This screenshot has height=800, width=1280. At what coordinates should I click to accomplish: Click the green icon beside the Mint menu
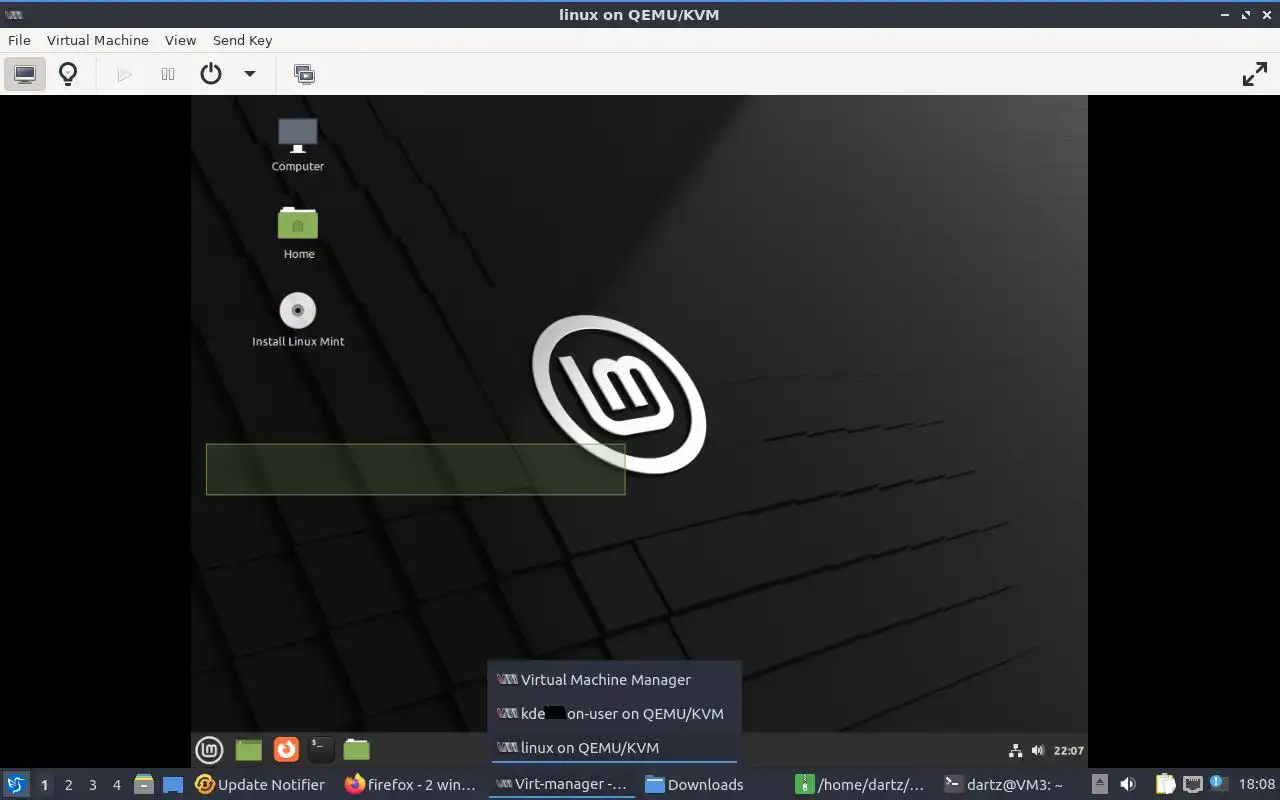(249, 749)
